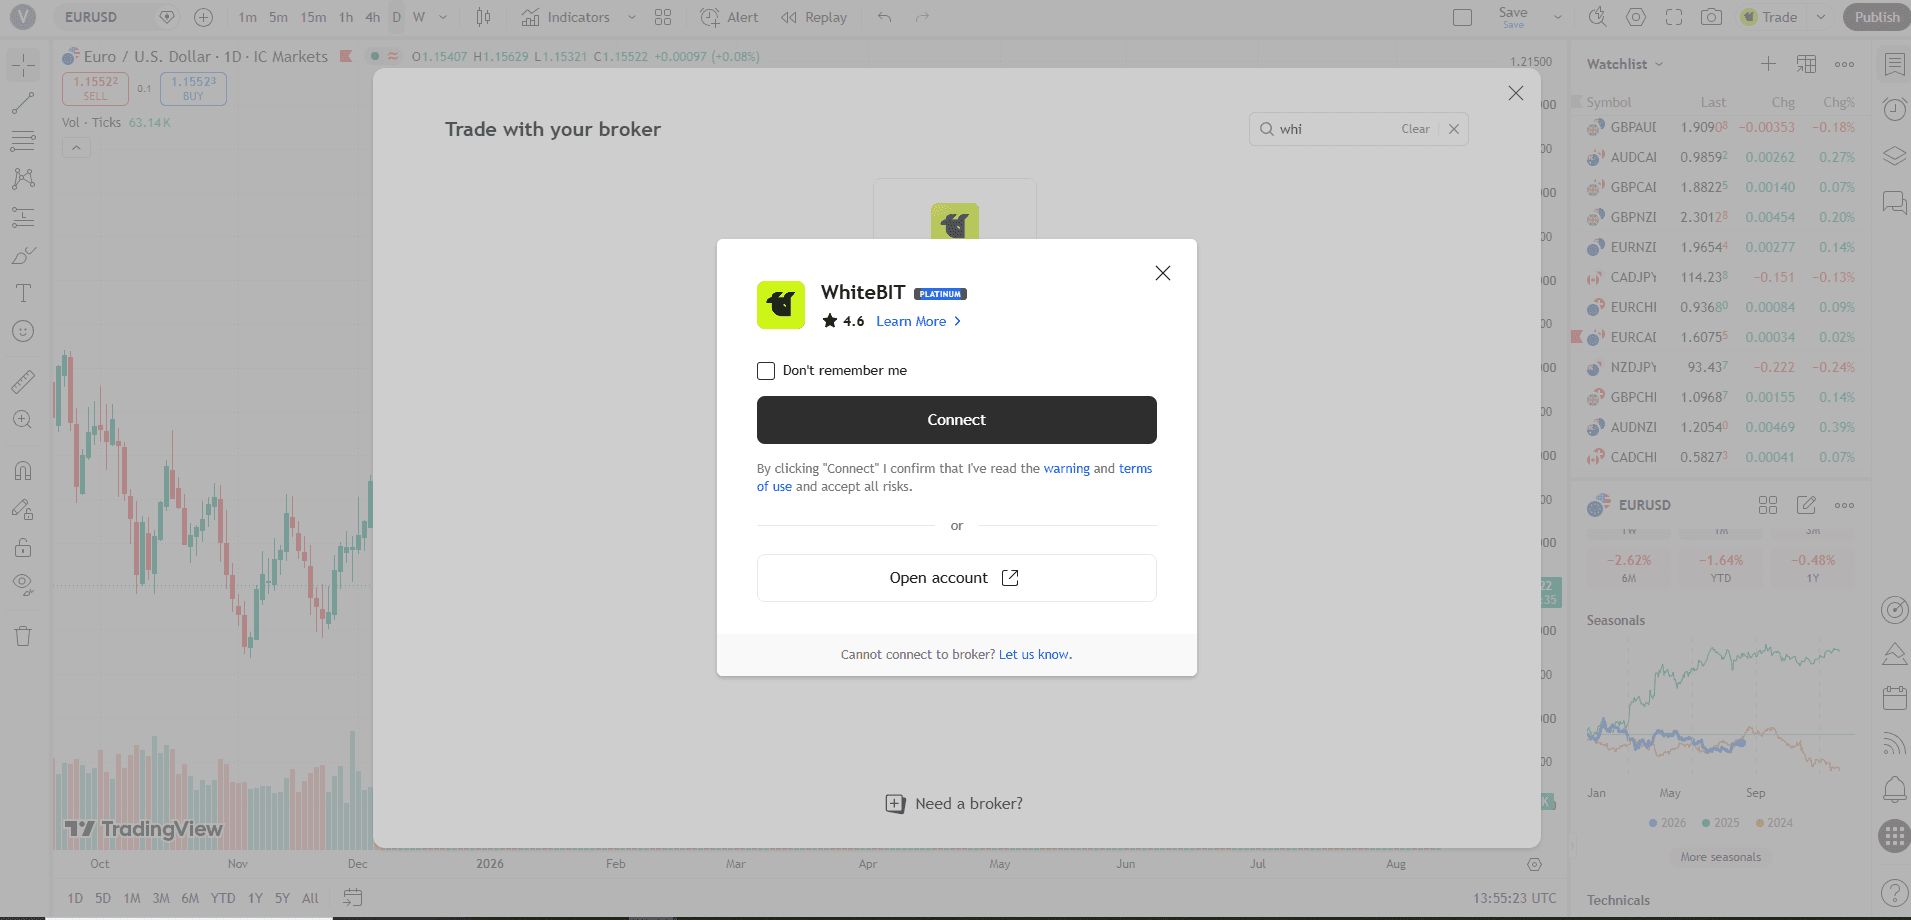Image resolution: width=1911 pixels, height=920 pixels.
Task: Publish the chart idea
Action: point(1877,17)
